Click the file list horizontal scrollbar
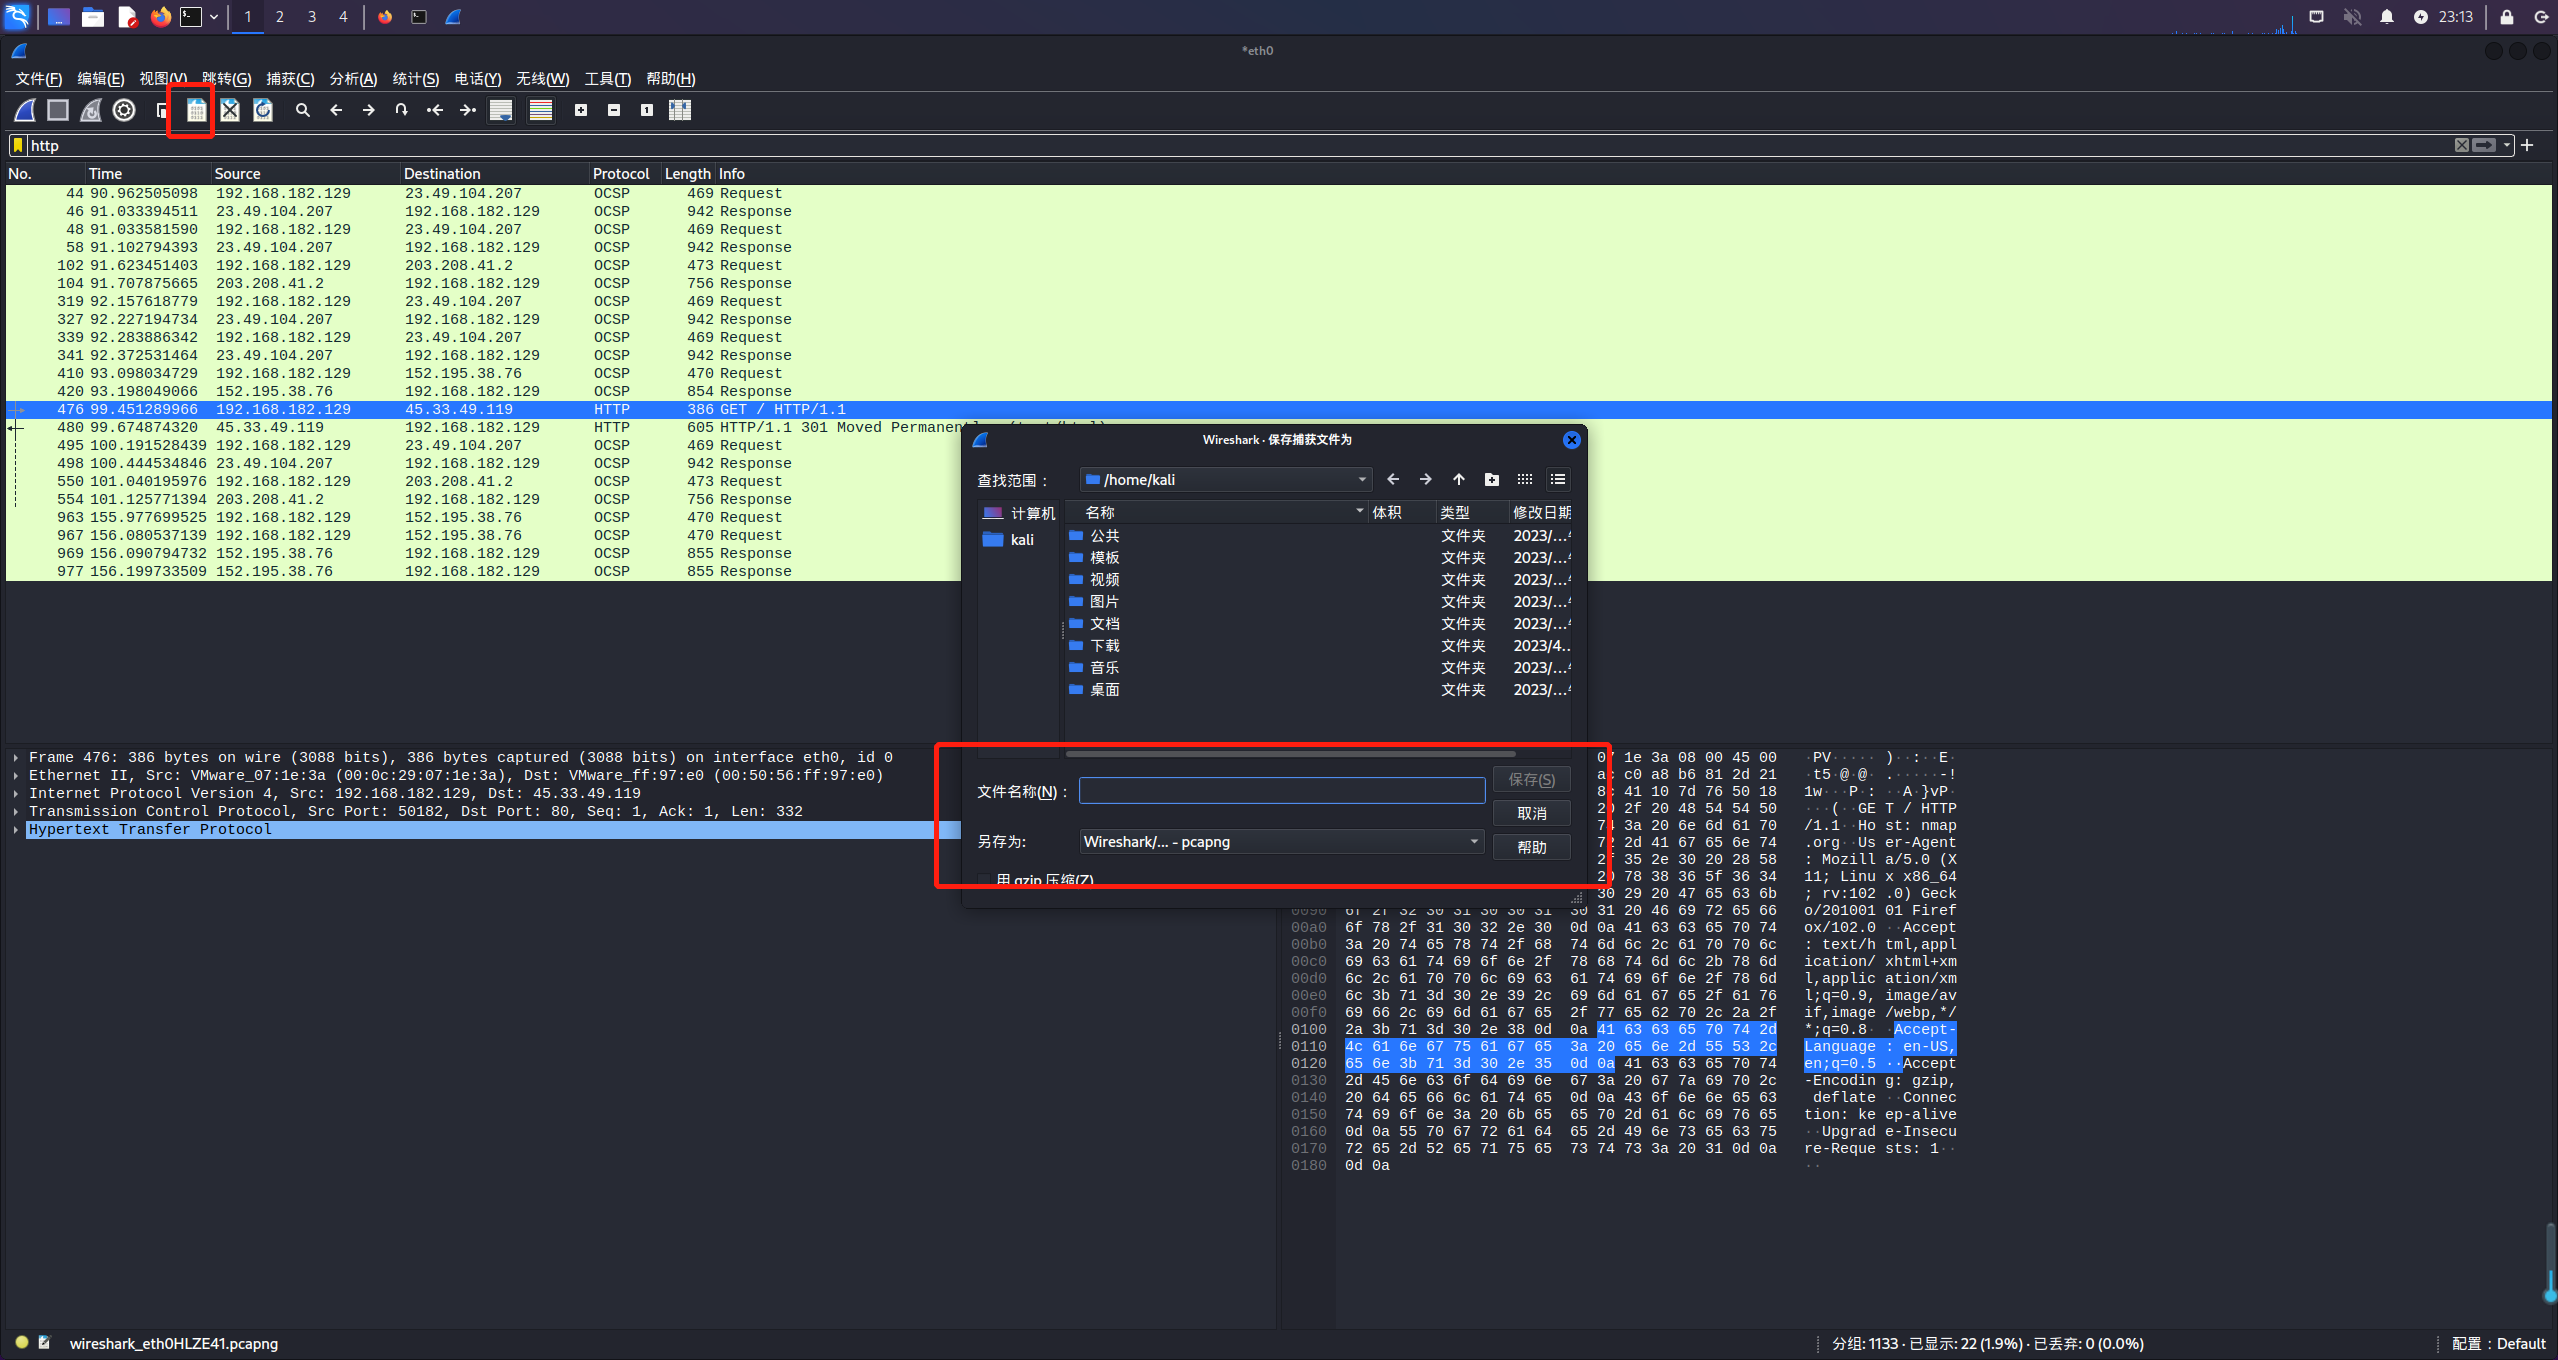Viewport: 2558px width, 1360px height. pyautogui.click(x=1290, y=754)
